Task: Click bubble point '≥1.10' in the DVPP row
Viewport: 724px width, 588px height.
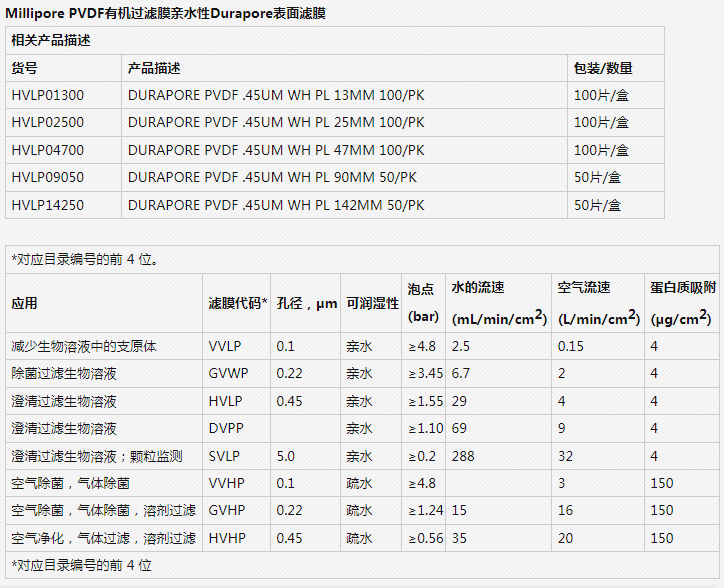Action: [426, 429]
